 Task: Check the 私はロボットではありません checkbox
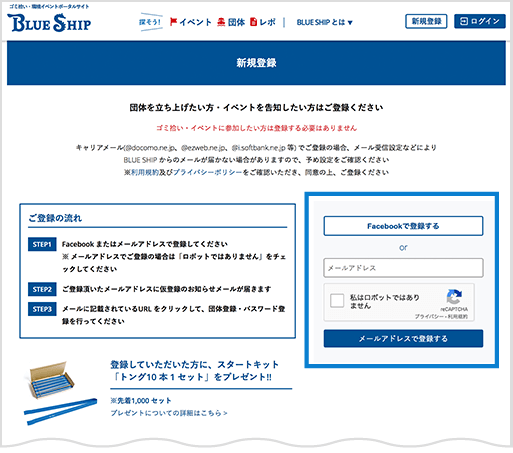point(337,301)
